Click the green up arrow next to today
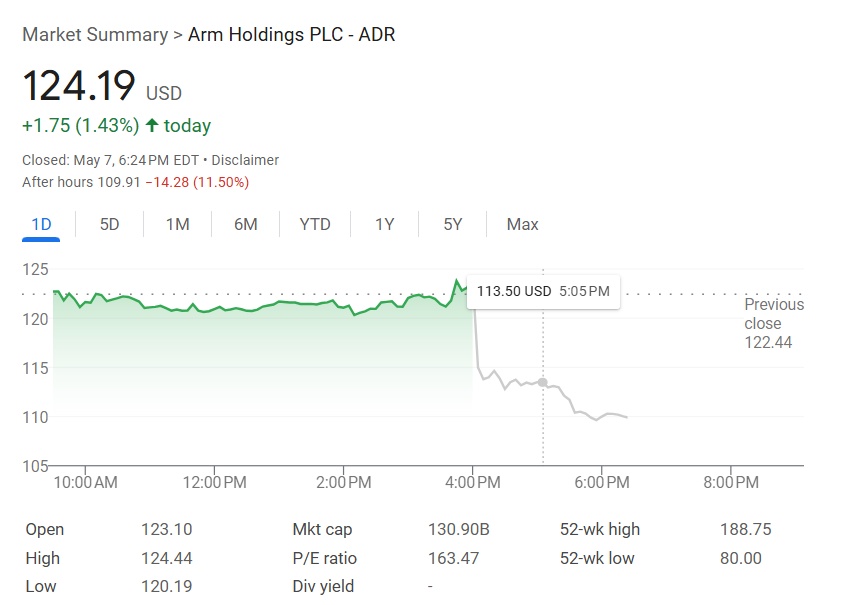This screenshot has width=853, height=605. (x=152, y=126)
